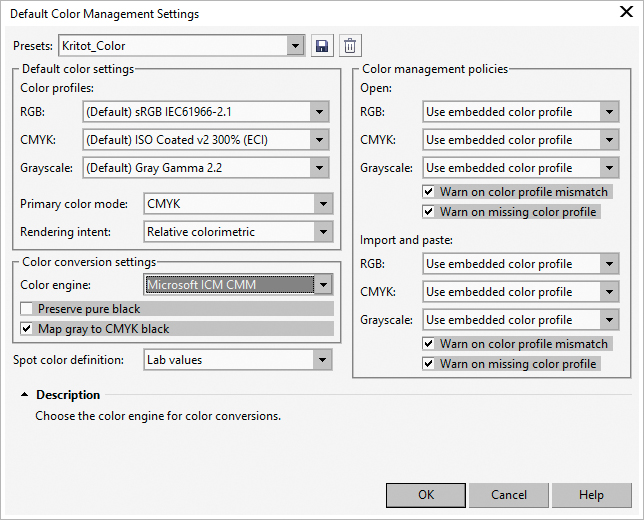
Task: Click the OK button
Action: (426, 495)
